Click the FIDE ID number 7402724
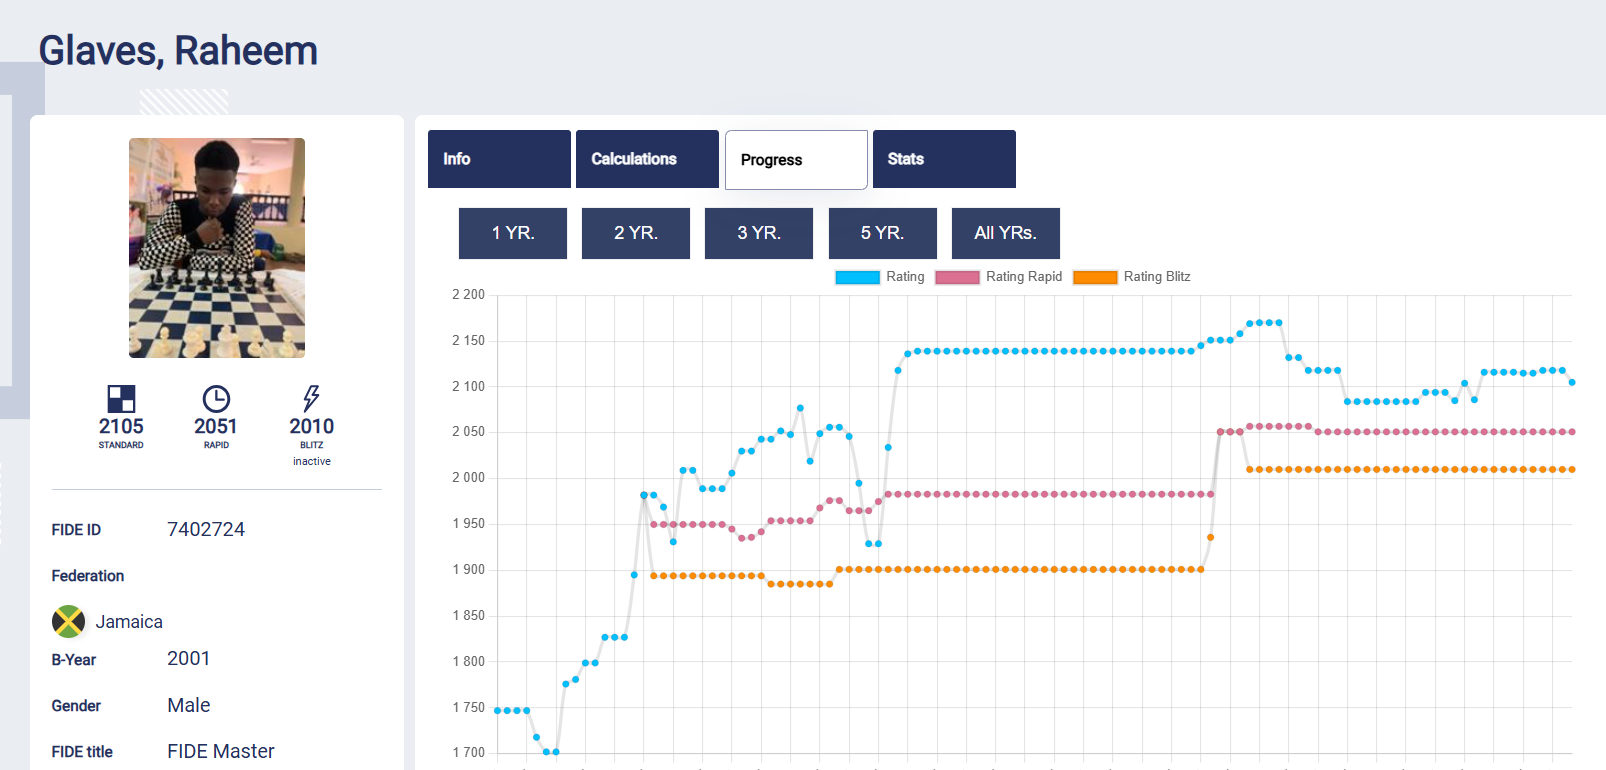Viewport: 1606px width, 770px height. click(x=206, y=530)
